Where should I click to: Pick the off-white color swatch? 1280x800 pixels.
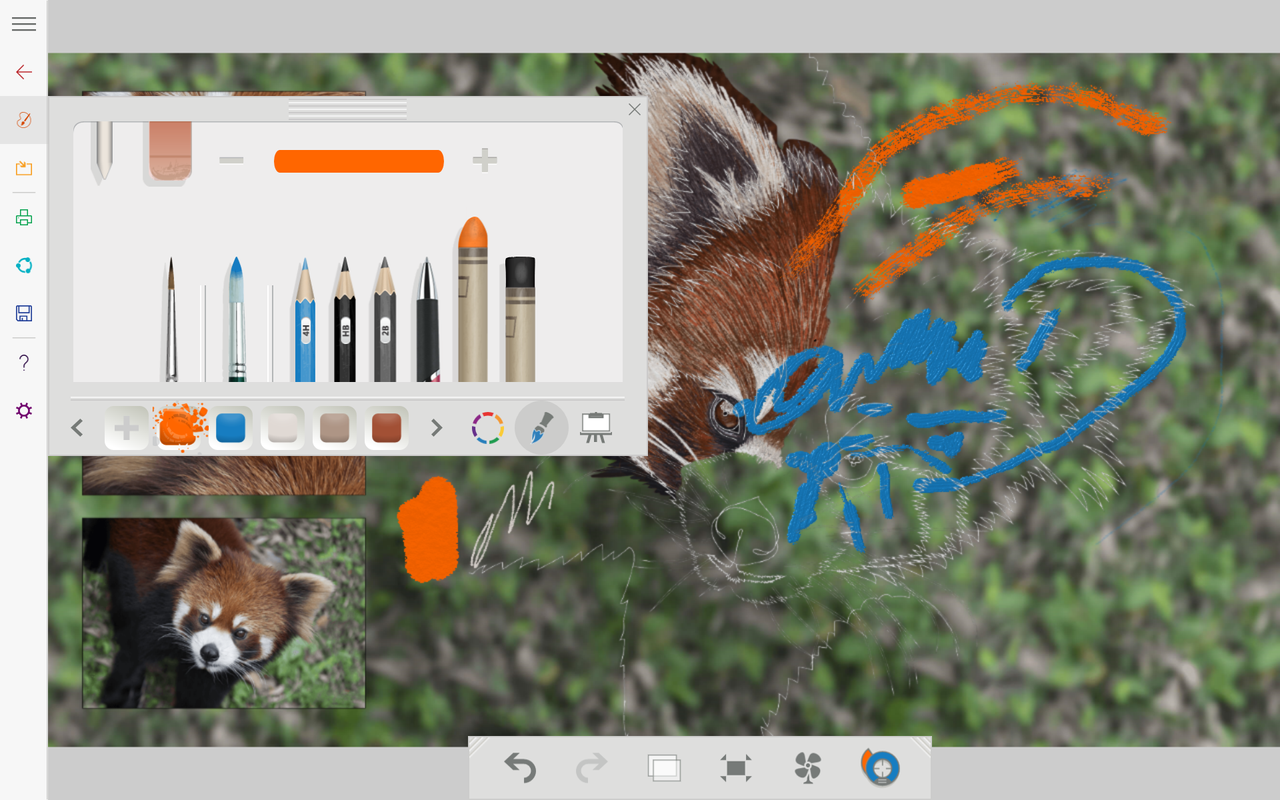(283, 428)
